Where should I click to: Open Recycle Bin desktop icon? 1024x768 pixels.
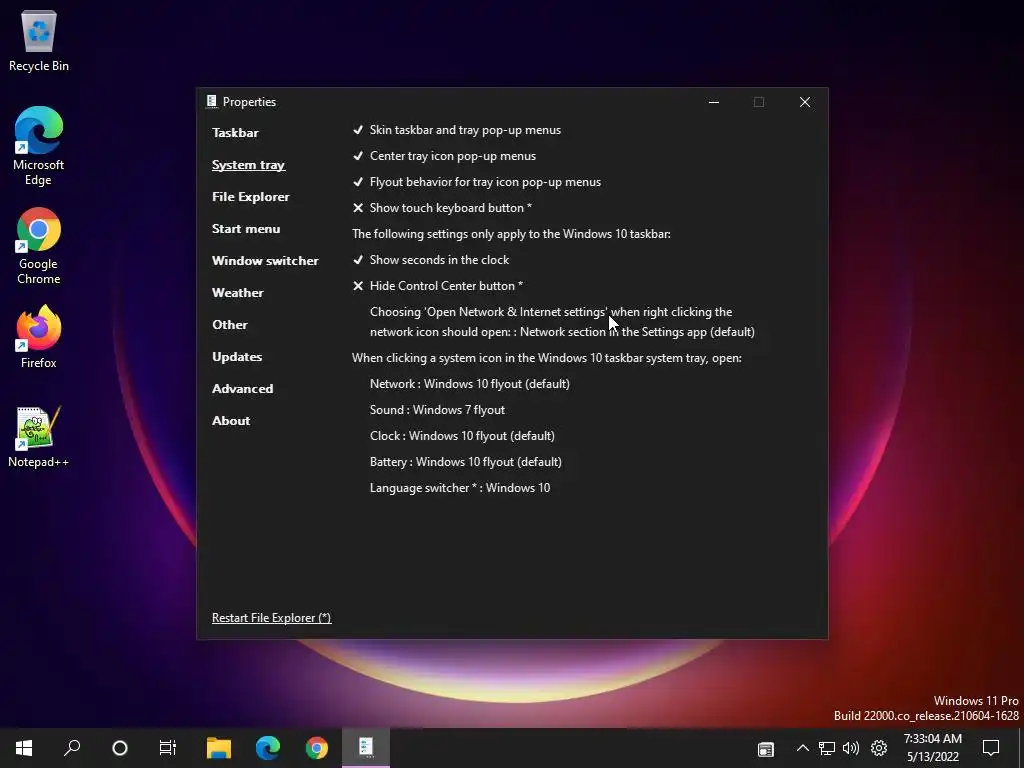[x=39, y=40]
